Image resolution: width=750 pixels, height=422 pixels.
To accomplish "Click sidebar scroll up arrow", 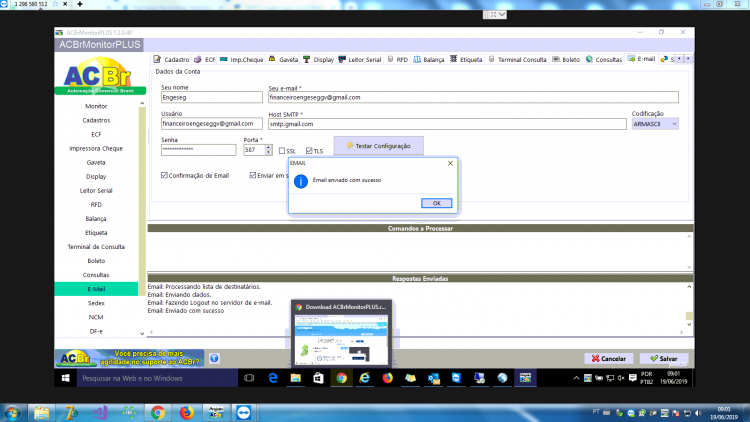I will pos(142,103).
